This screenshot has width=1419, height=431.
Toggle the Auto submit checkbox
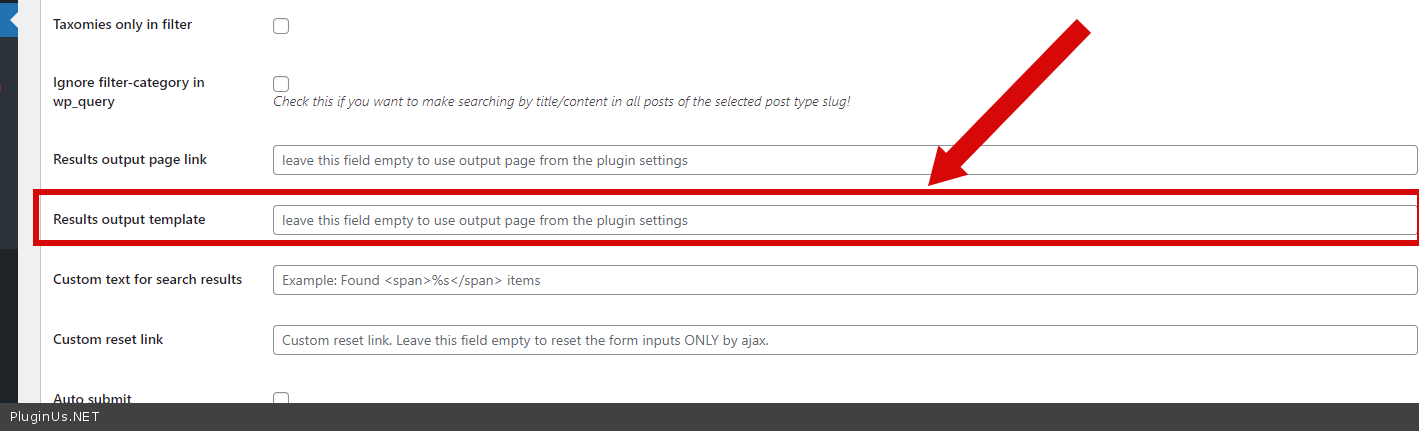(281, 398)
